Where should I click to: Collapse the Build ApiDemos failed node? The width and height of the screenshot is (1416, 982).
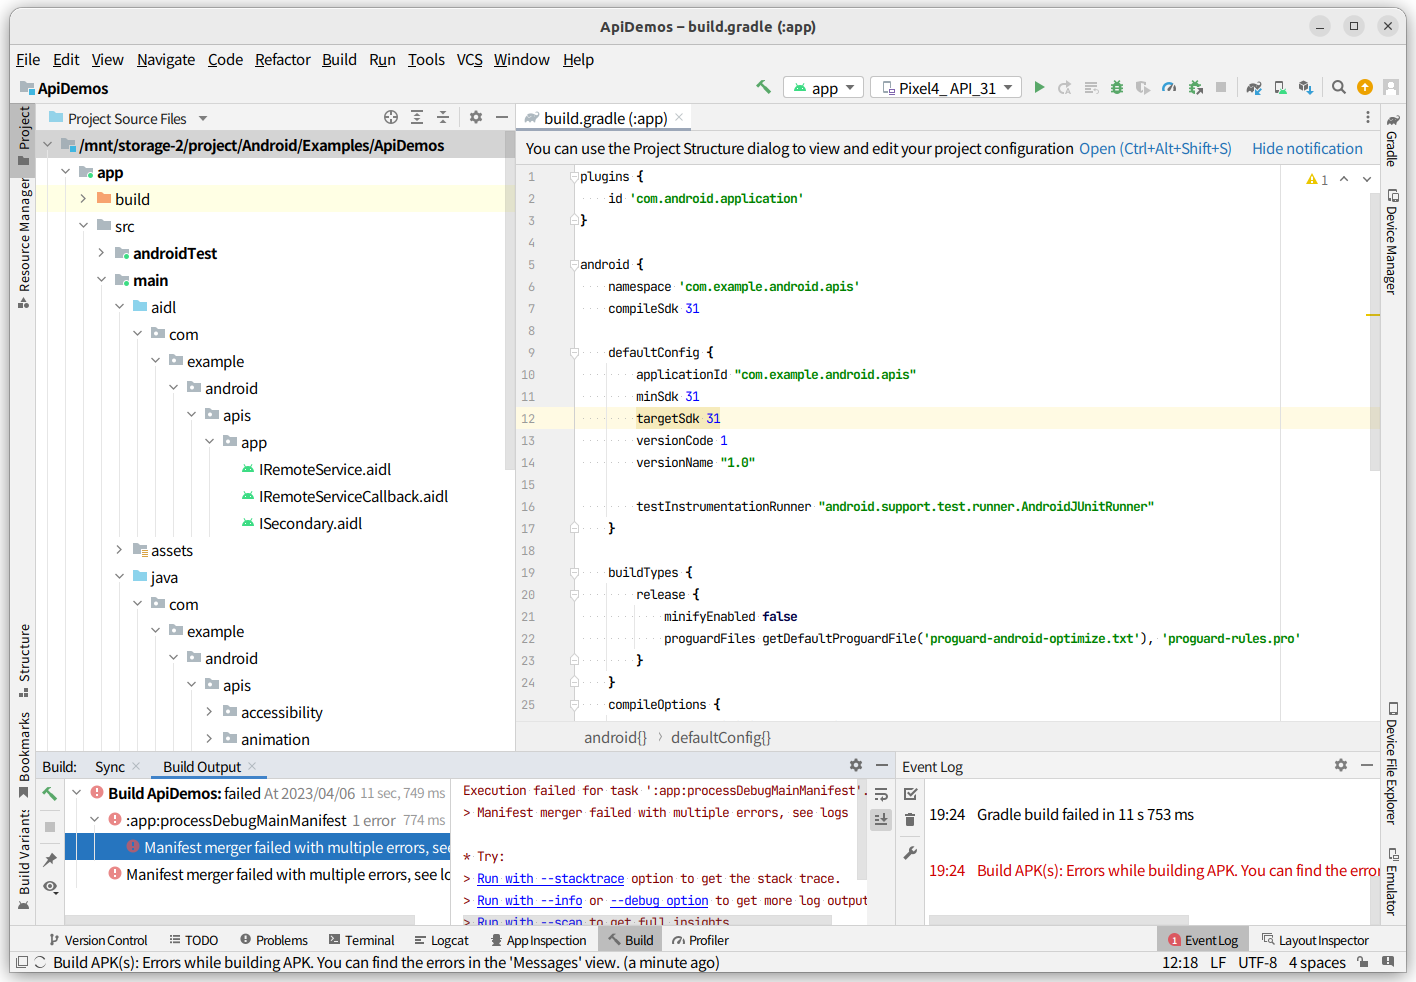click(77, 793)
